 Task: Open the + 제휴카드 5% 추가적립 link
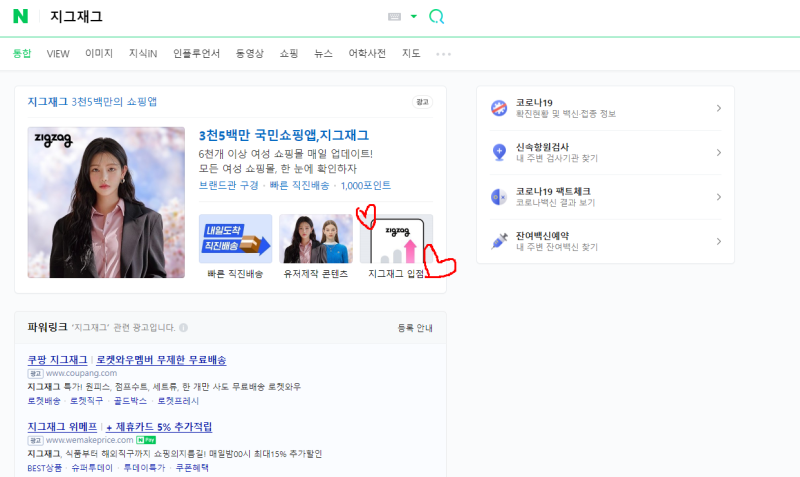click(x=159, y=427)
